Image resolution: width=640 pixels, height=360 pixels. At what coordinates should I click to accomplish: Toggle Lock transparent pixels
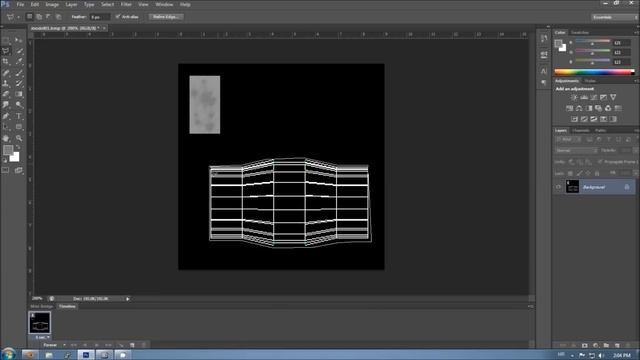point(570,173)
